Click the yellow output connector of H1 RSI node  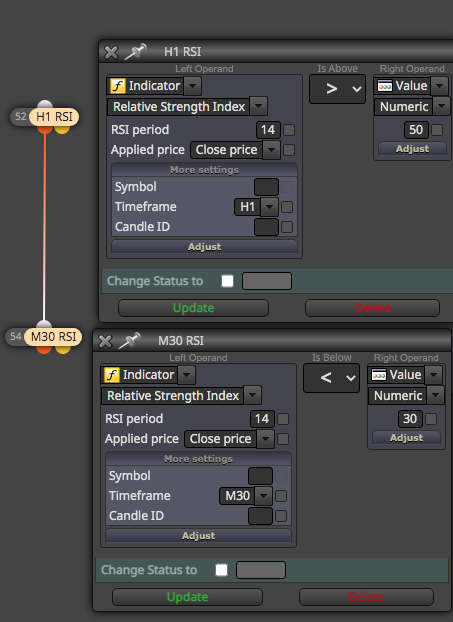(x=62, y=130)
